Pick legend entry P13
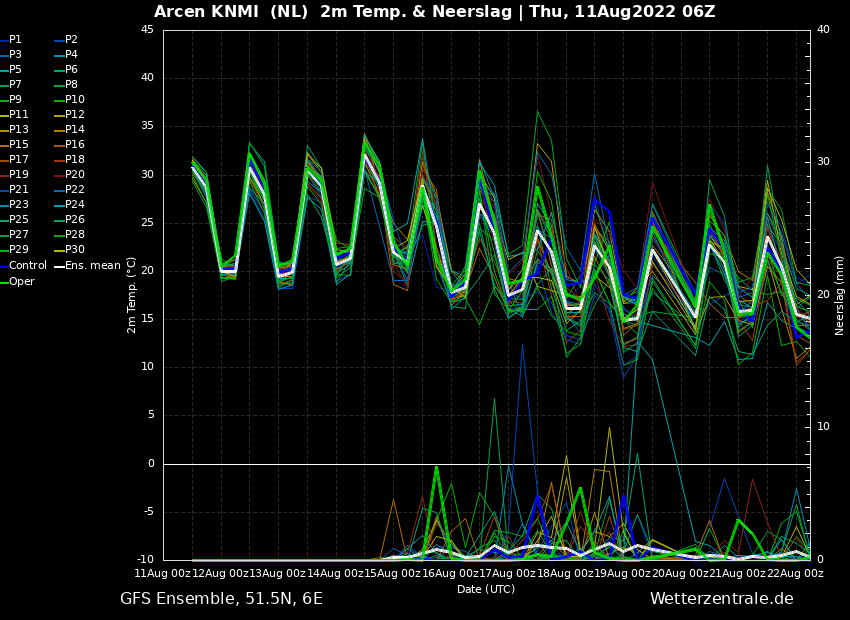The width and height of the screenshot is (850, 620). pyautogui.click(x=18, y=130)
